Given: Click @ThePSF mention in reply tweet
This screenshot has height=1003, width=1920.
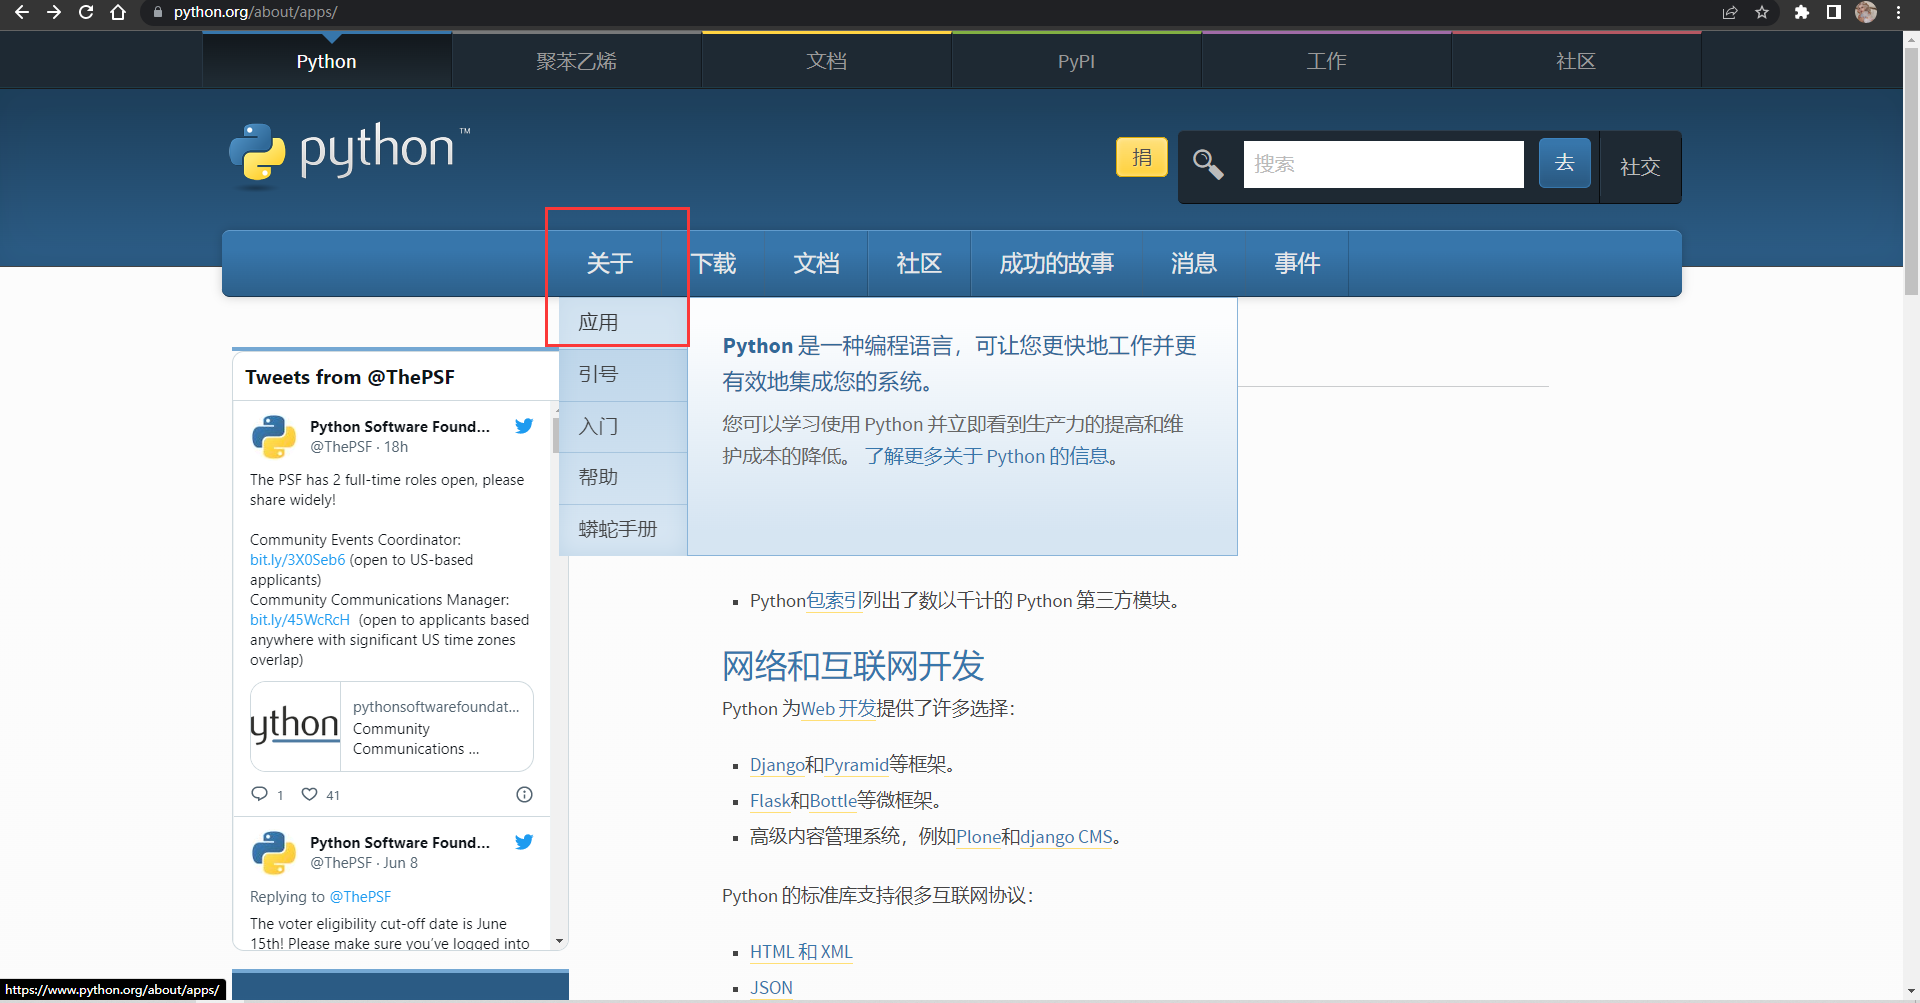Looking at the screenshot, I should 360,897.
